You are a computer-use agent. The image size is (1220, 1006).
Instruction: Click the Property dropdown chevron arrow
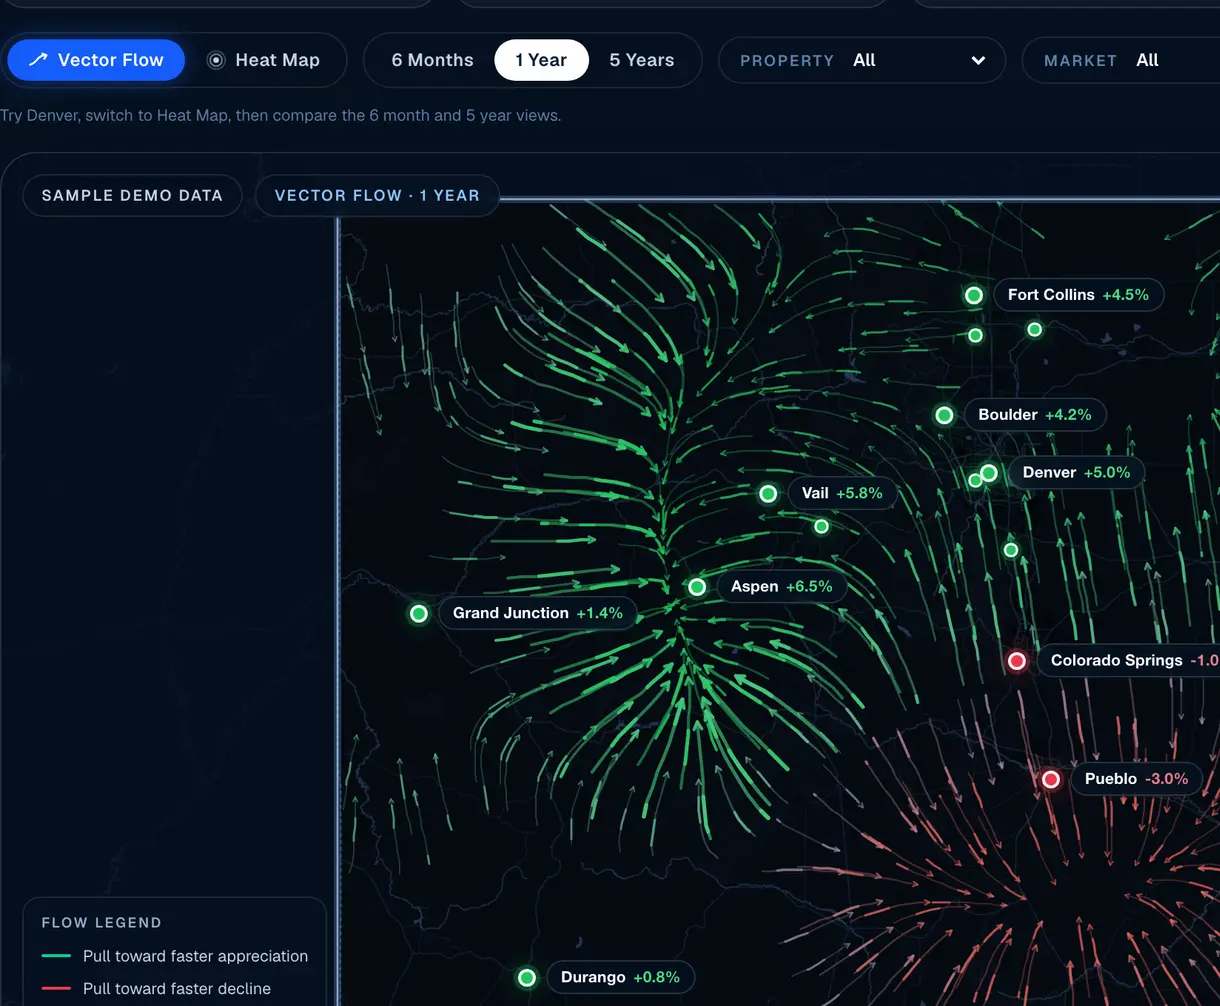click(978, 60)
